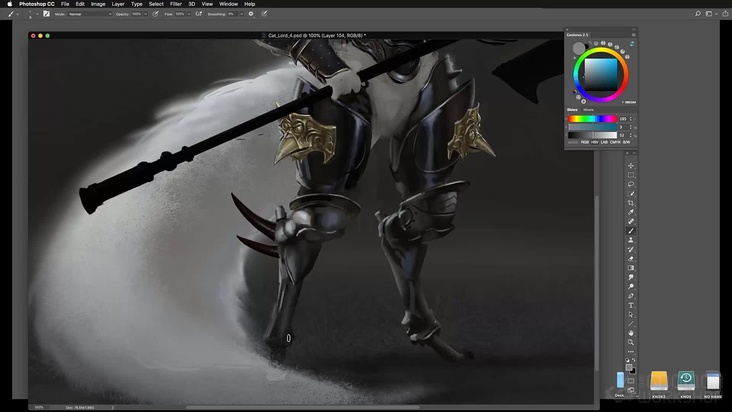
Task: Open the Flow slider dropdown arrow
Action: (x=189, y=14)
